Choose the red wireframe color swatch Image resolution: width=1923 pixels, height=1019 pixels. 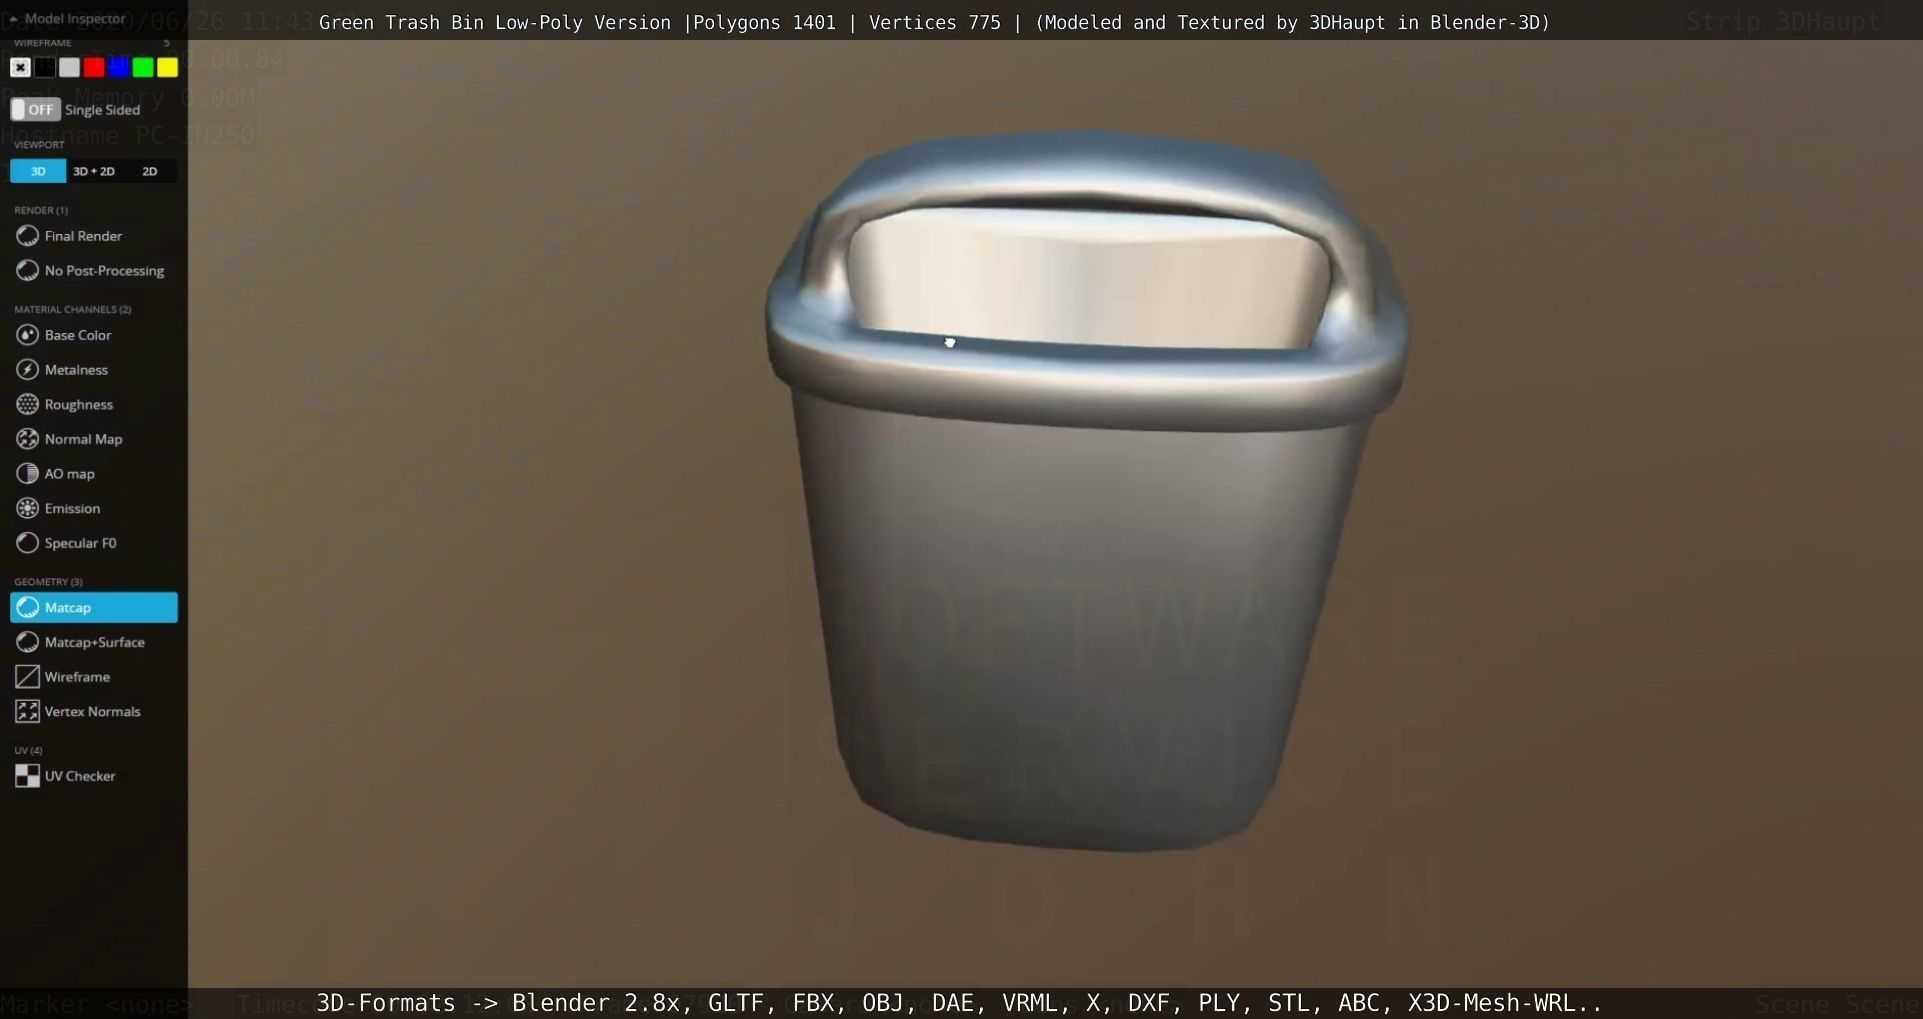pyautogui.click(x=94, y=67)
